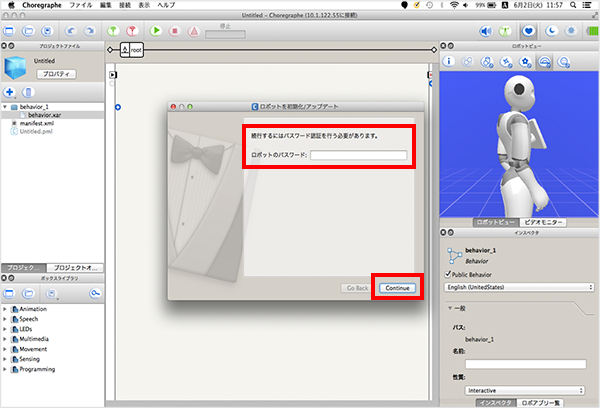Image resolution: width=600 pixels, height=408 pixels.
Task: Open the red warning triangle error view
Action: click(194, 31)
